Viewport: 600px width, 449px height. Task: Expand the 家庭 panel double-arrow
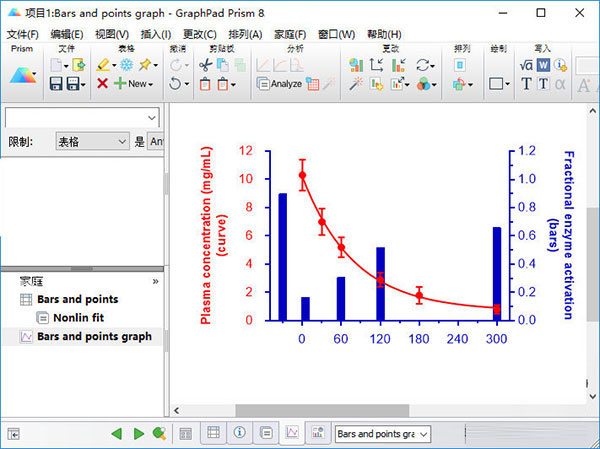pyautogui.click(x=155, y=282)
